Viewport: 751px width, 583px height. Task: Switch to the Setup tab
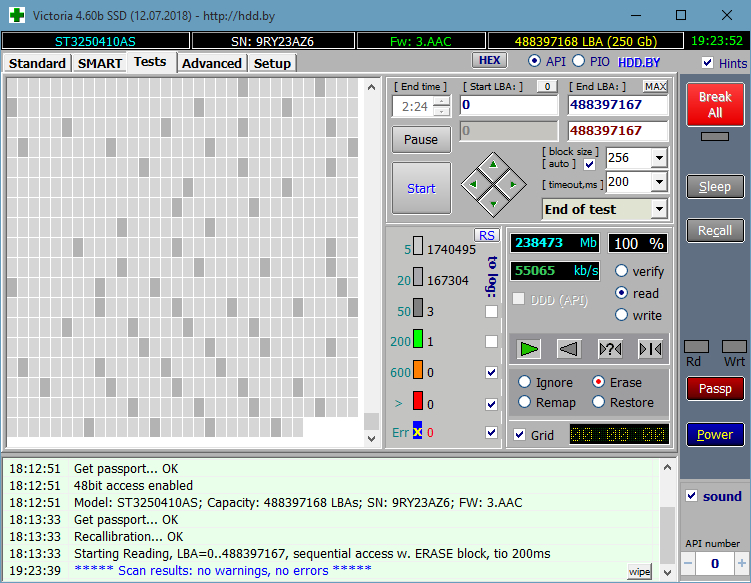pyautogui.click(x=273, y=63)
